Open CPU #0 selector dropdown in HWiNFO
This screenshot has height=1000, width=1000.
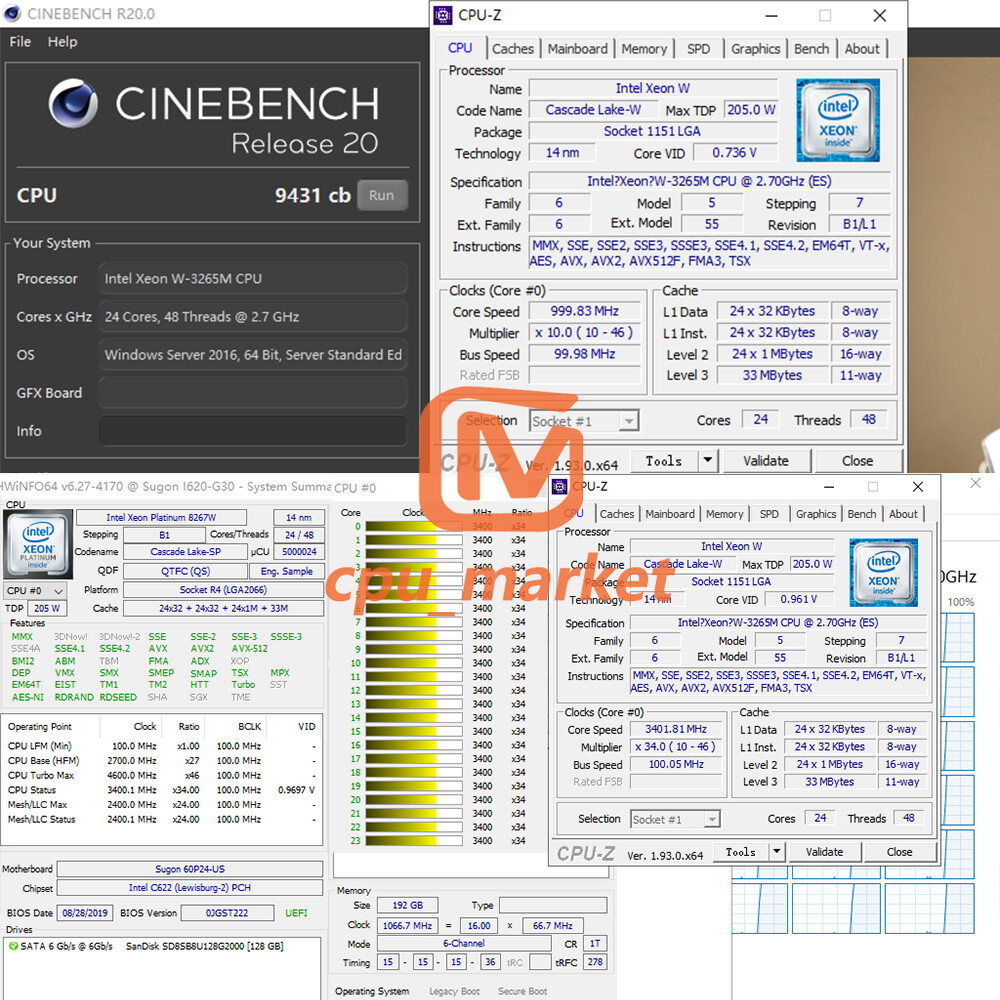point(35,591)
